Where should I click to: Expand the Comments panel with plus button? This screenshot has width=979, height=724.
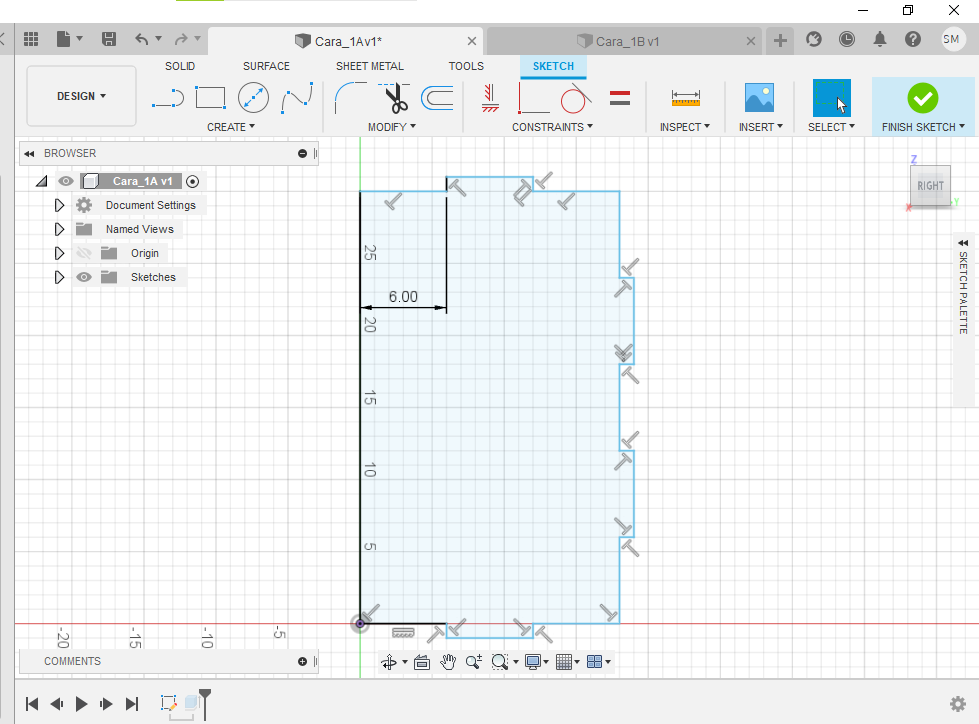[x=302, y=661]
